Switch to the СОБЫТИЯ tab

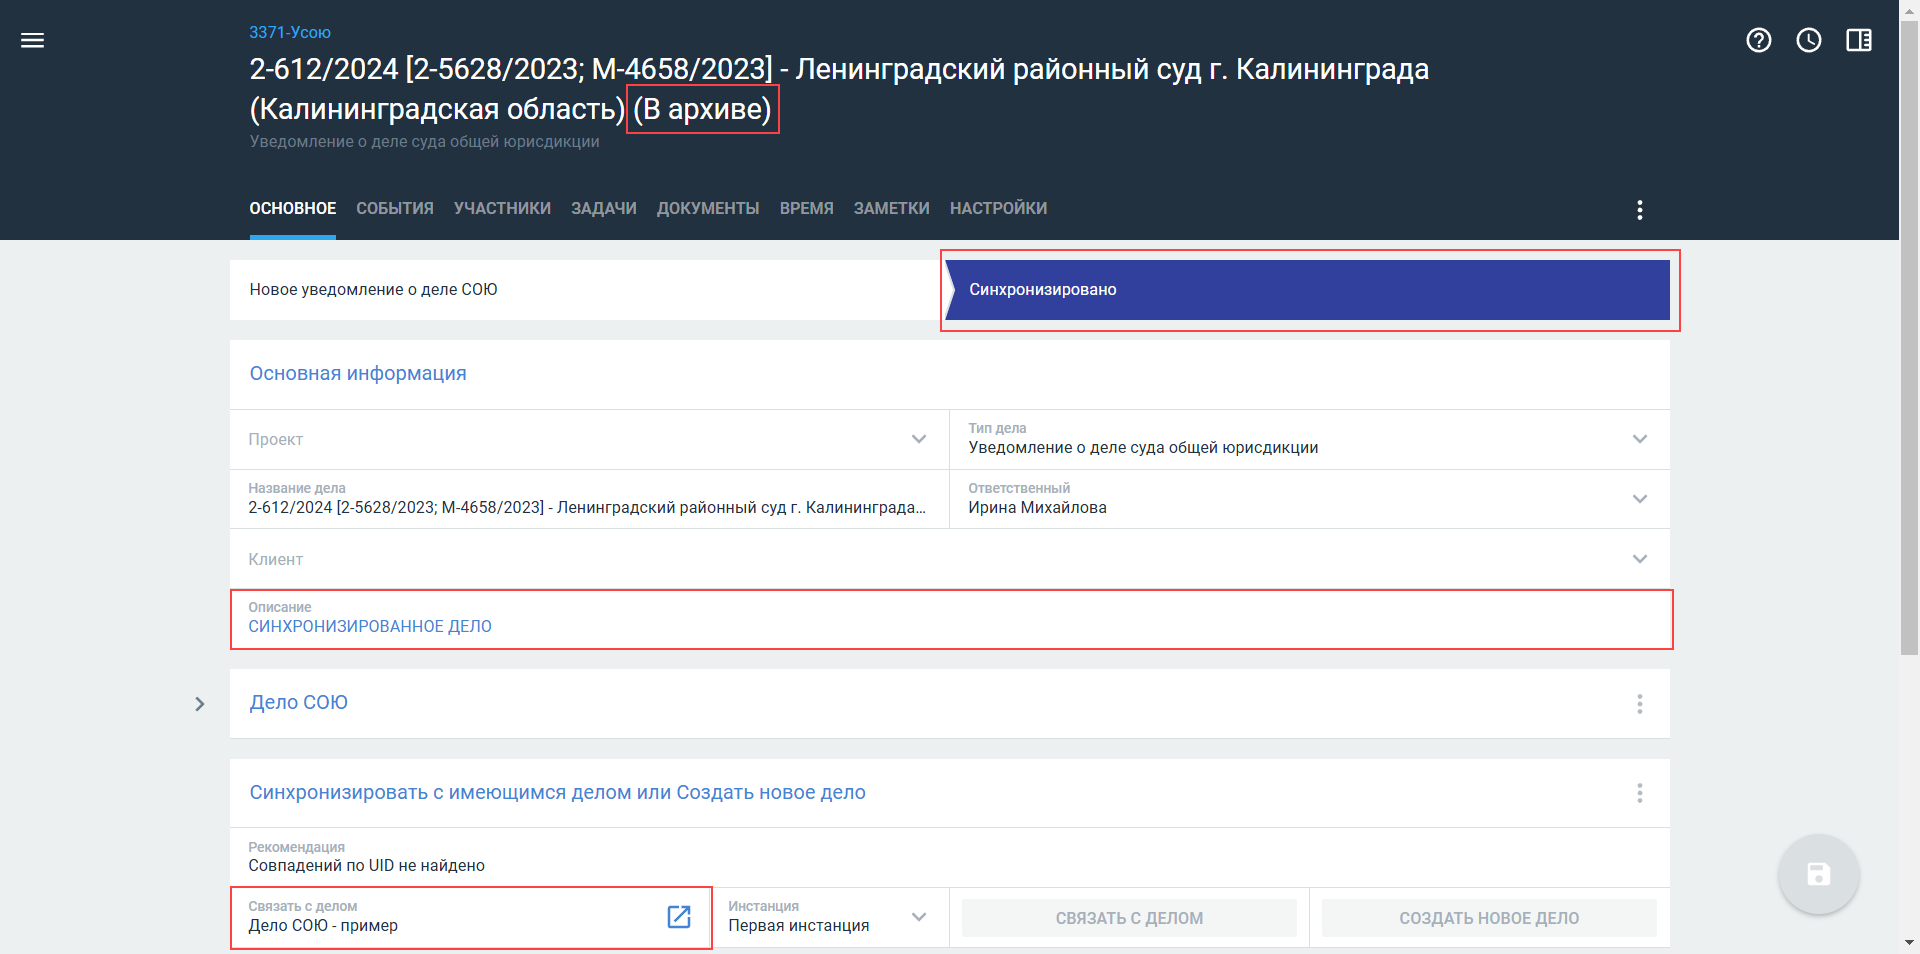click(x=395, y=208)
